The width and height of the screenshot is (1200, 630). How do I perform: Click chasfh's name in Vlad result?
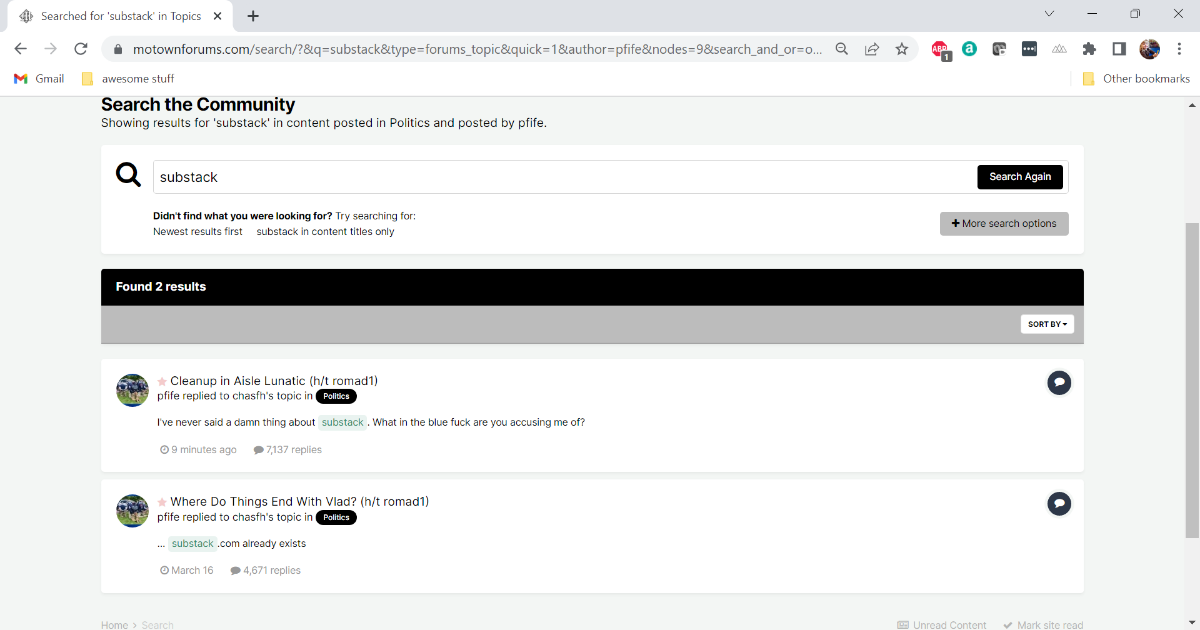(x=253, y=517)
